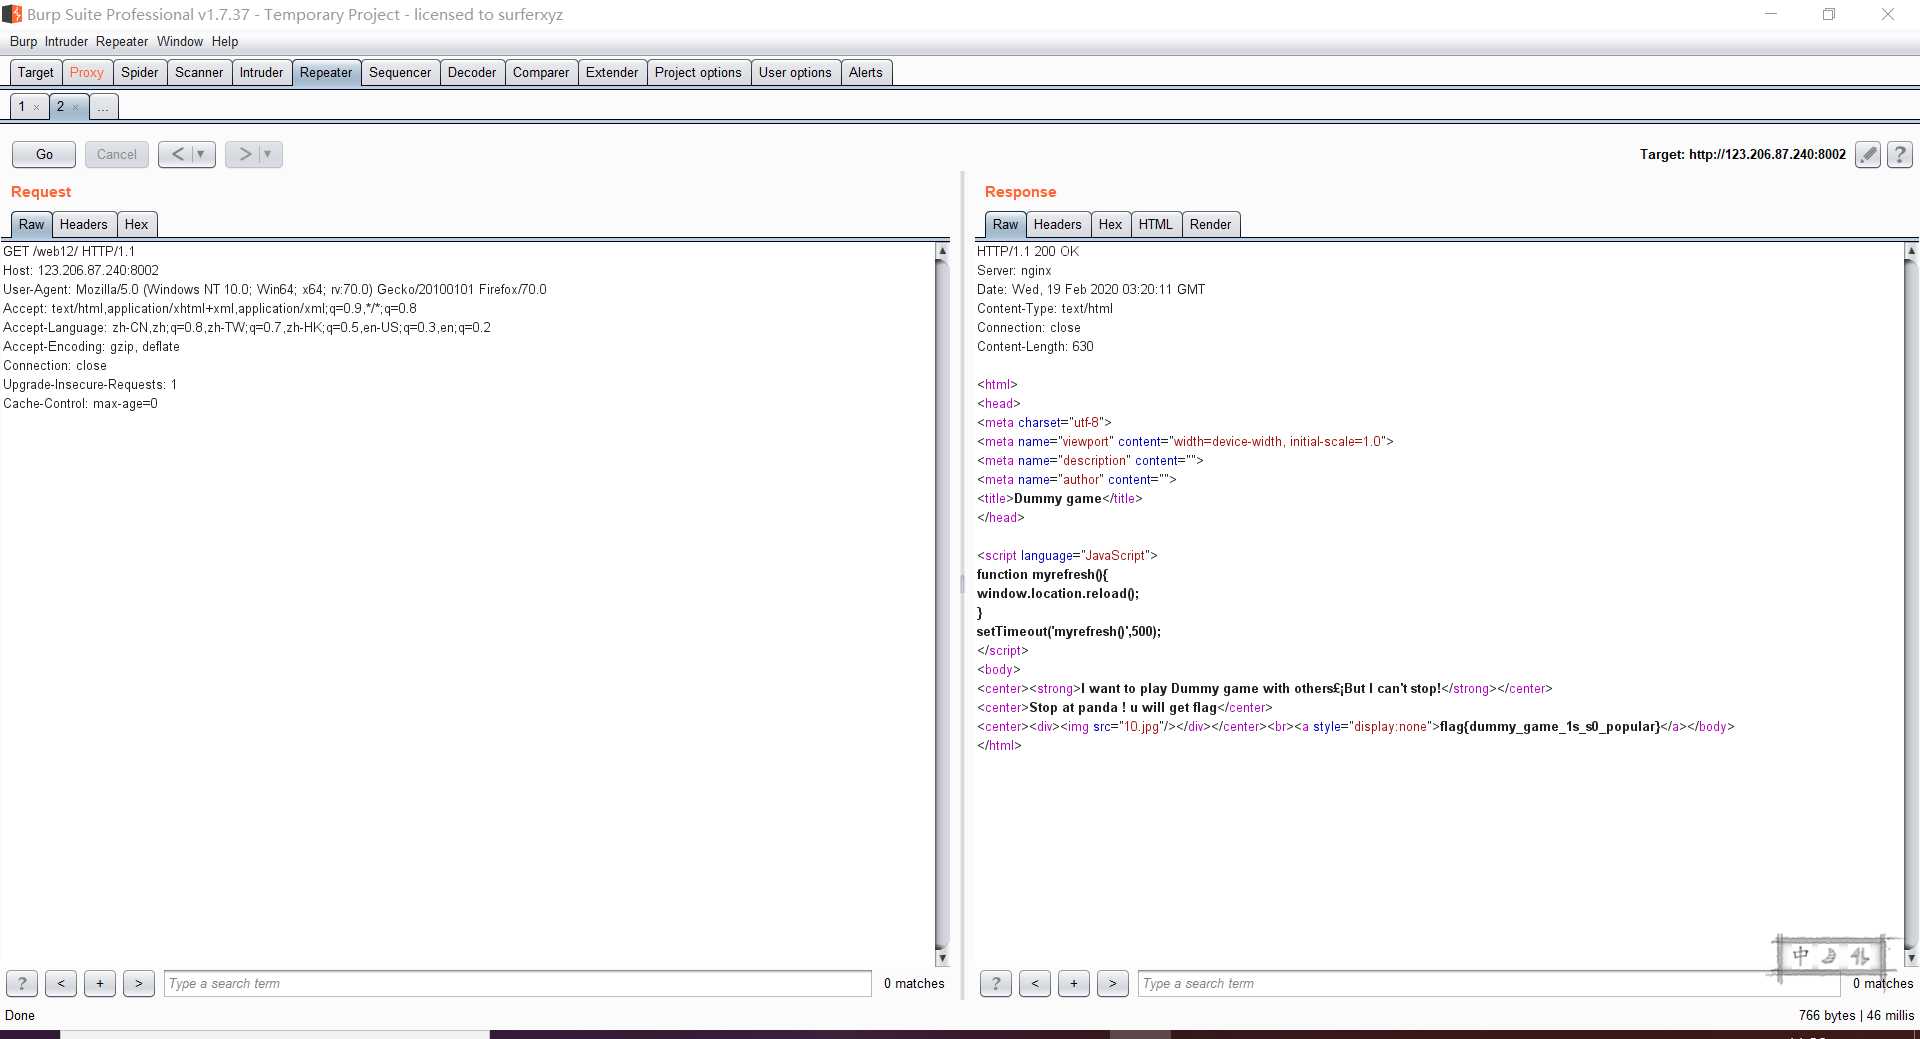Screen dimensions: 1920x1039
Task: Show the response Hex view
Action: point(1111,224)
